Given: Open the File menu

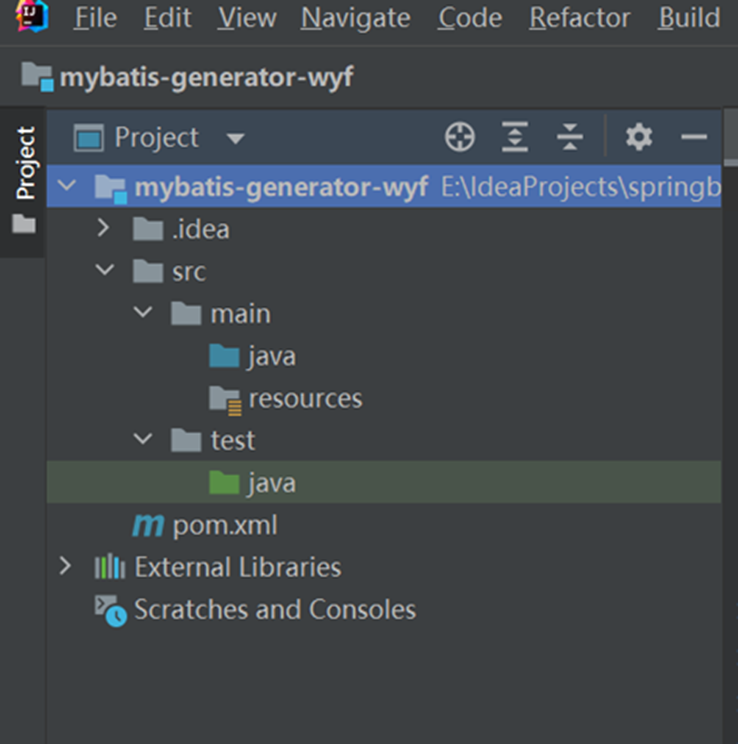Looking at the screenshot, I should (x=95, y=18).
